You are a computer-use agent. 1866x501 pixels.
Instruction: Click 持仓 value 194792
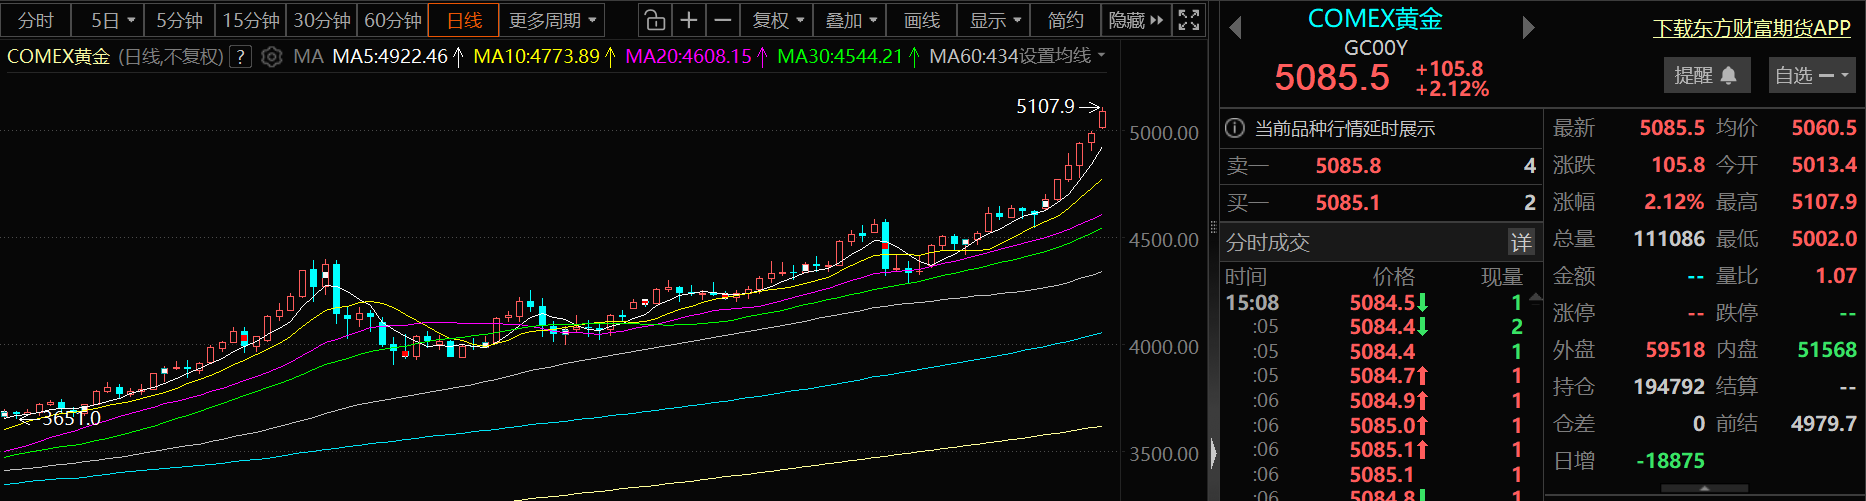[x=1669, y=386]
